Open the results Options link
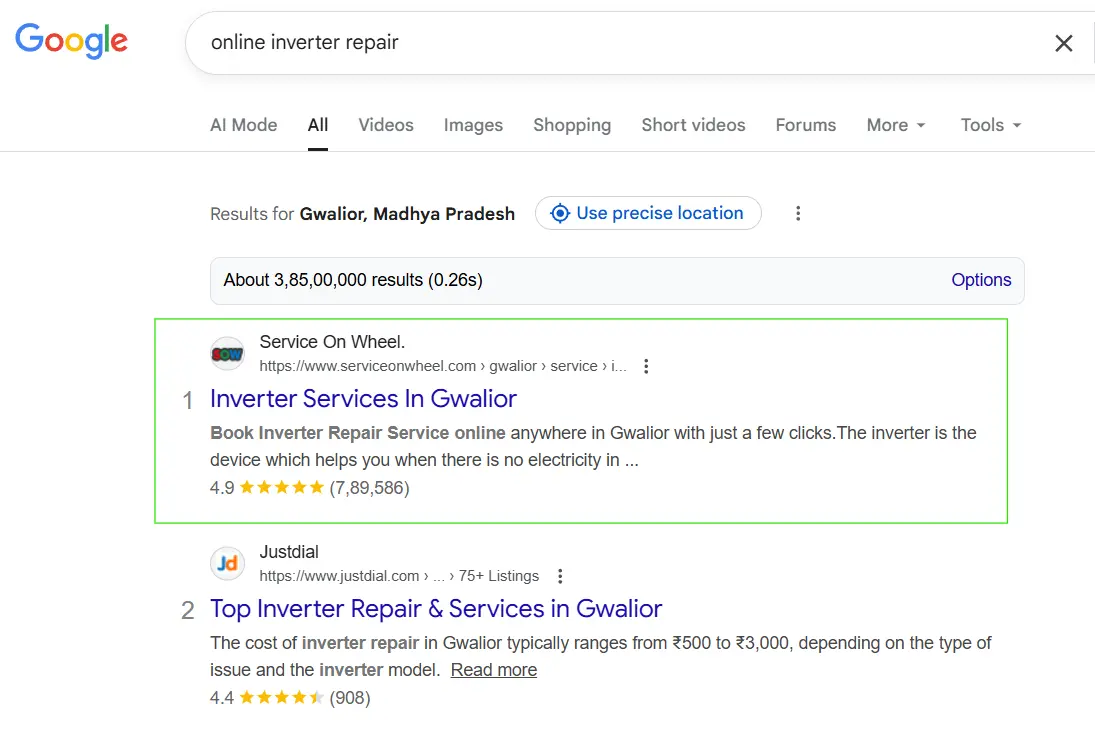 pos(980,280)
